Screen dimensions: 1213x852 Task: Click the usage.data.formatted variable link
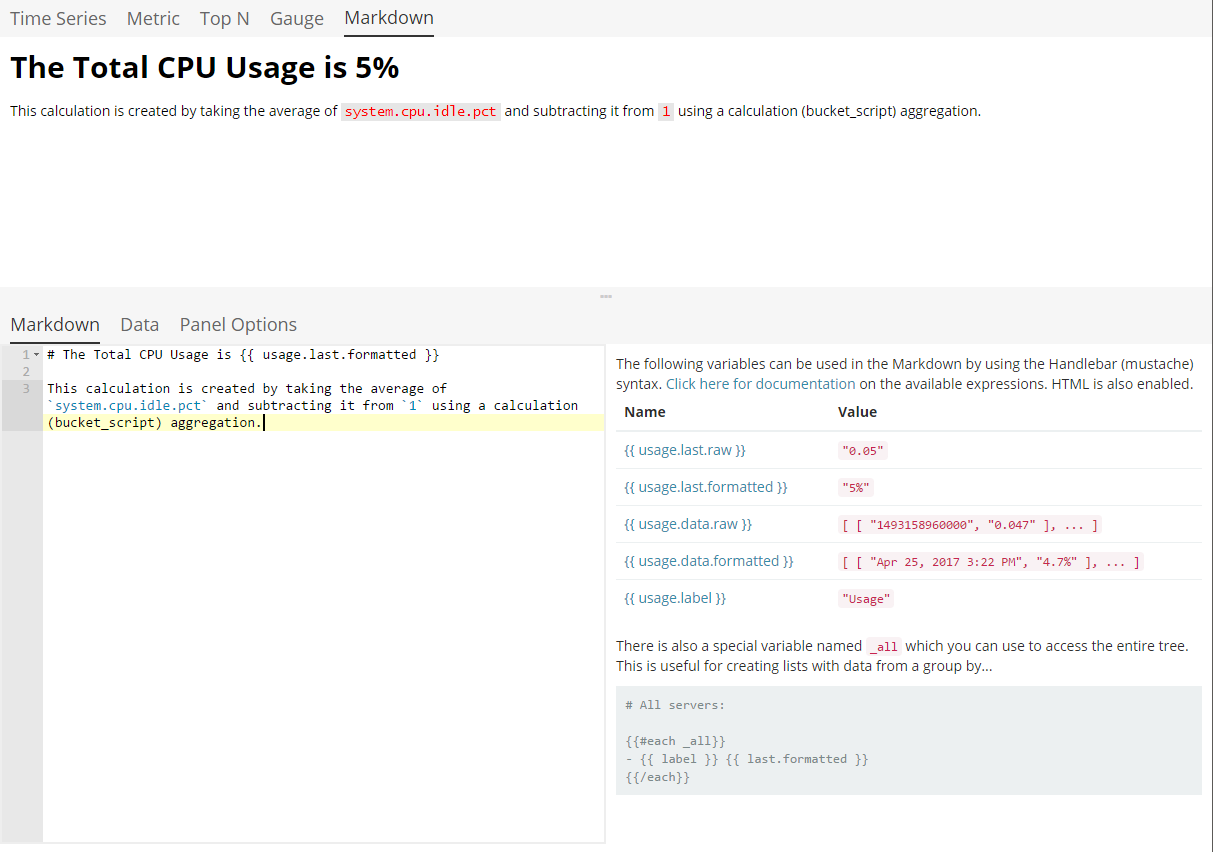click(x=709, y=560)
